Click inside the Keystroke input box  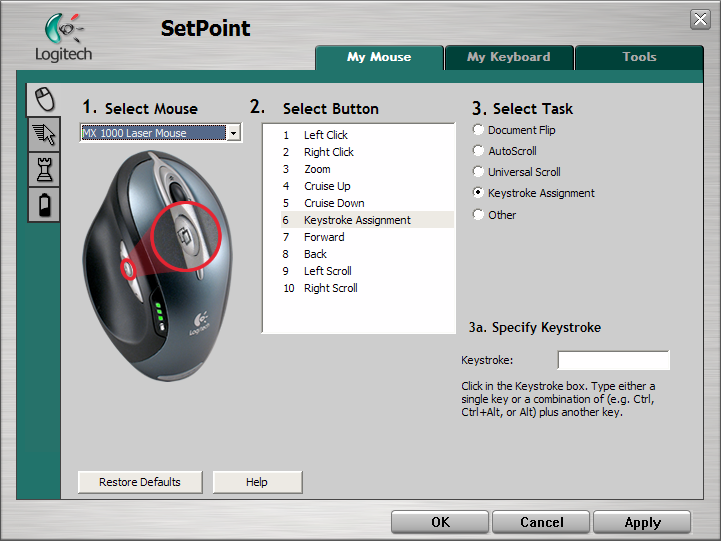click(x=613, y=360)
